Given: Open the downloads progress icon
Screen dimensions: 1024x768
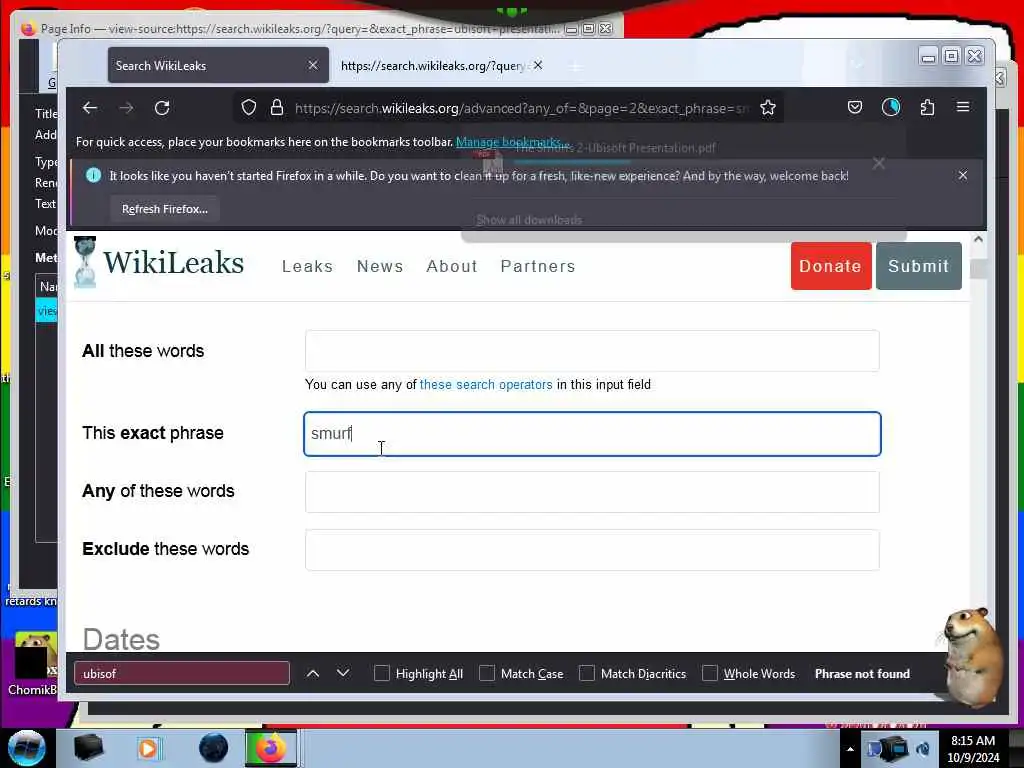Looking at the screenshot, I should pos(891,107).
